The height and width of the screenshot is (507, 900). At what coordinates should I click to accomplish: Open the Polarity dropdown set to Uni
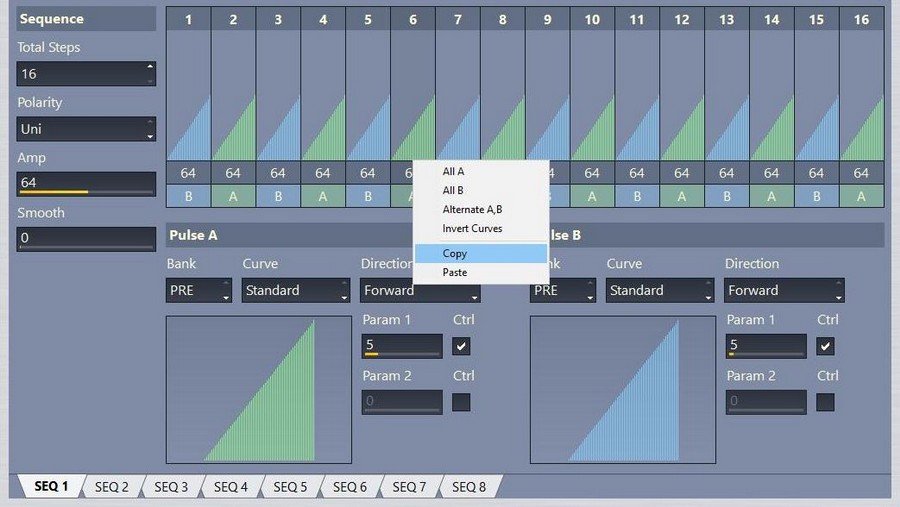(86, 129)
